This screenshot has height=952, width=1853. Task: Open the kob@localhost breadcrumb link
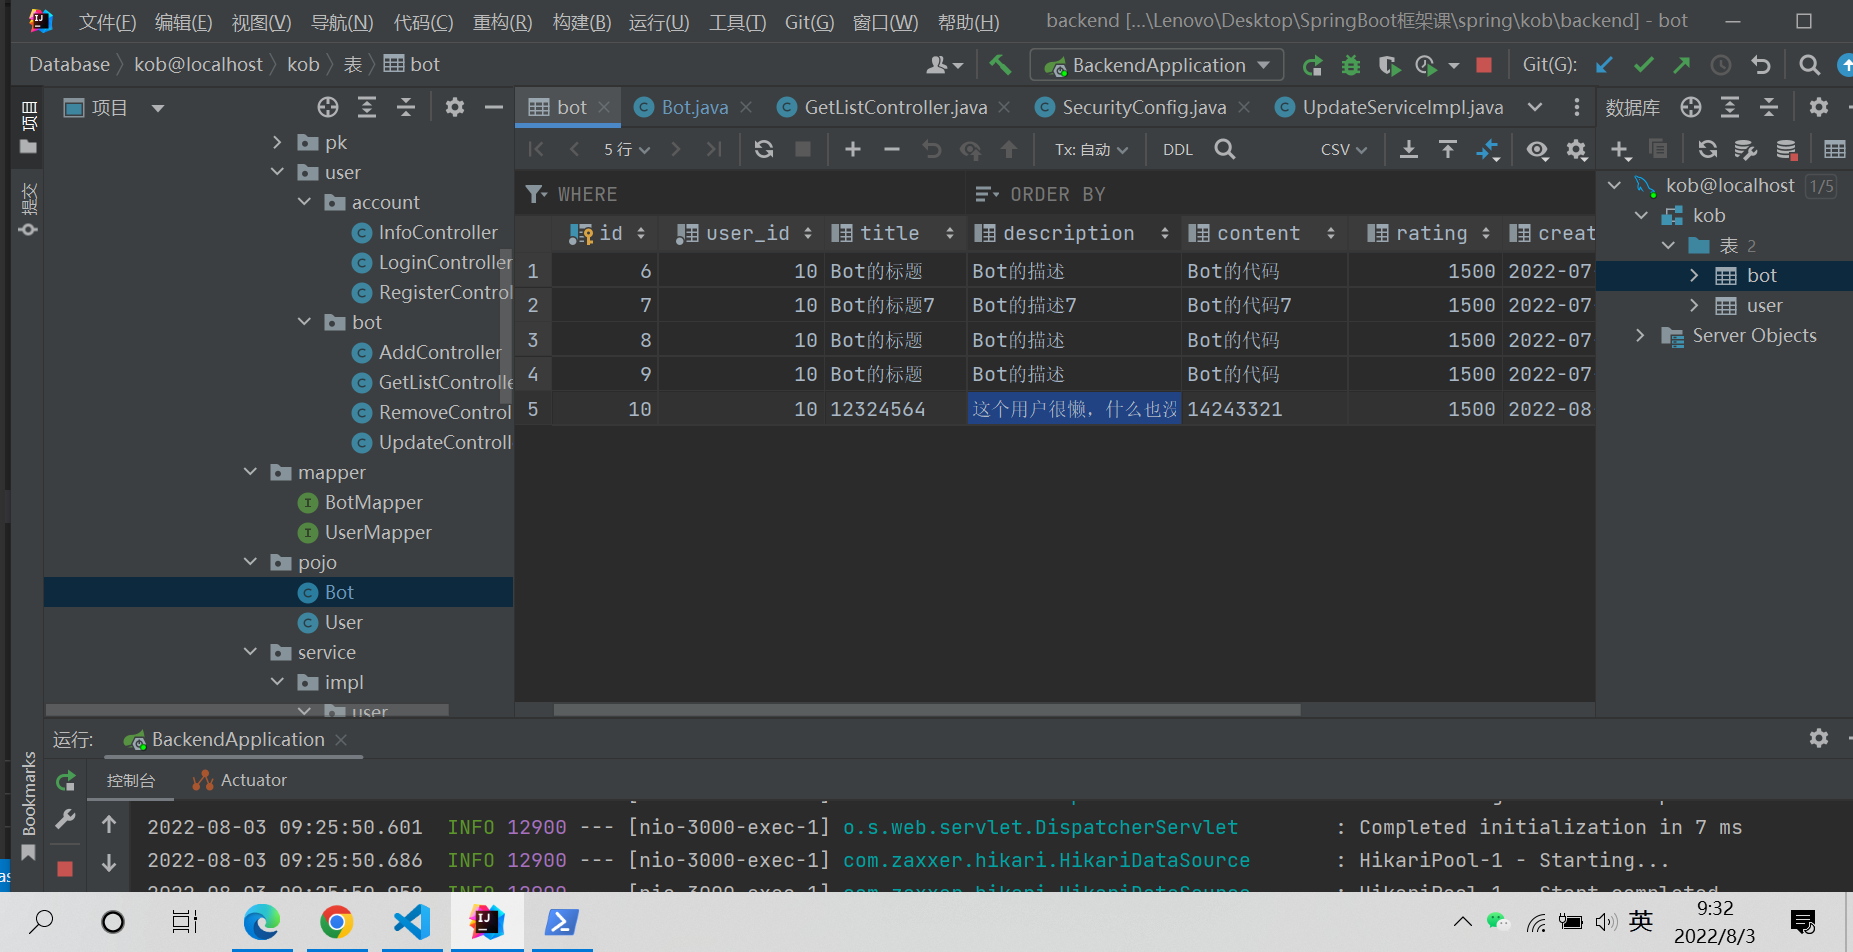pos(199,63)
